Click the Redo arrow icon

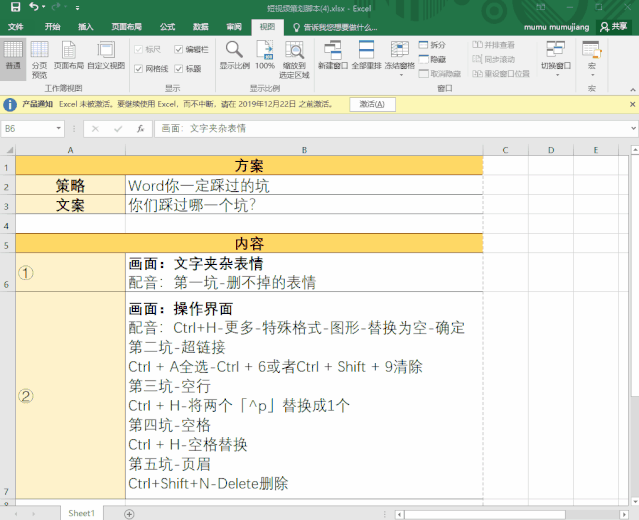coord(56,7)
